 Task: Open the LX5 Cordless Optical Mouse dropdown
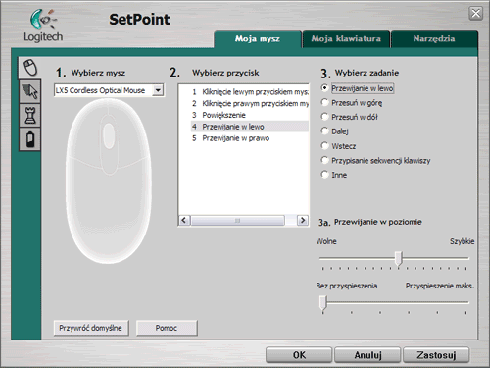click(158, 90)
